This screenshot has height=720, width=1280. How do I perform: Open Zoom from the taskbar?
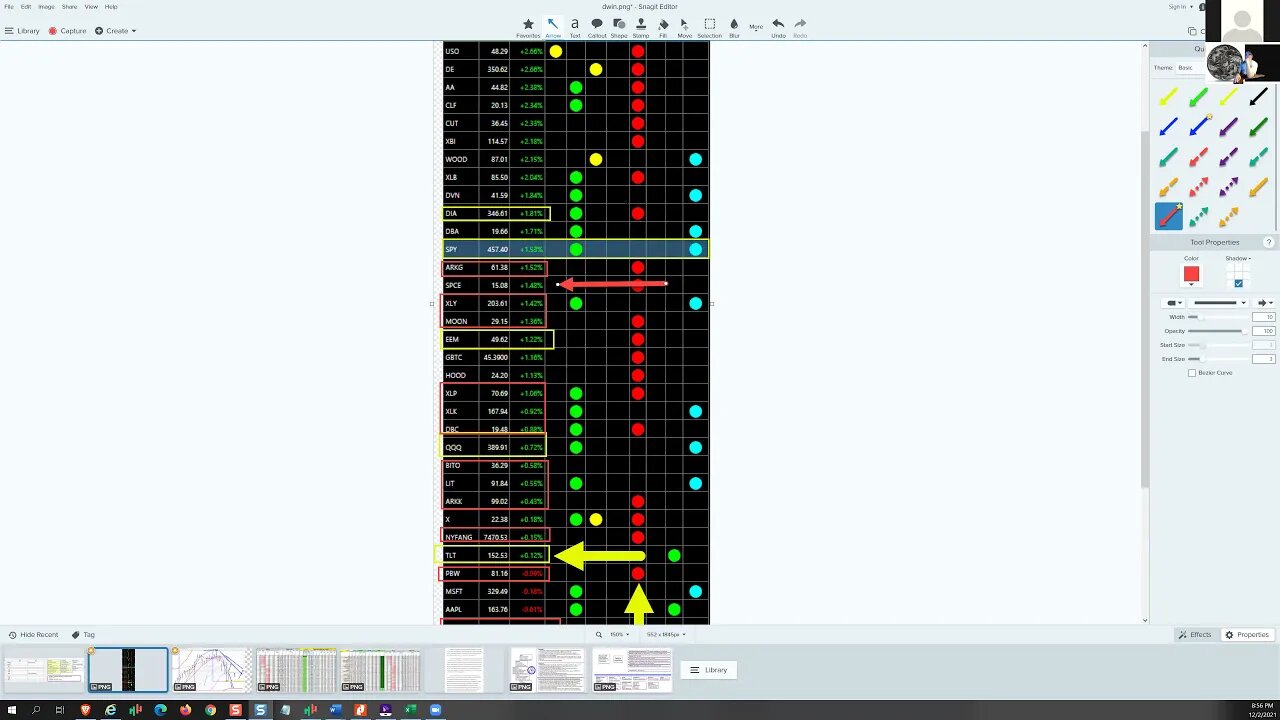tap(435, 710)
